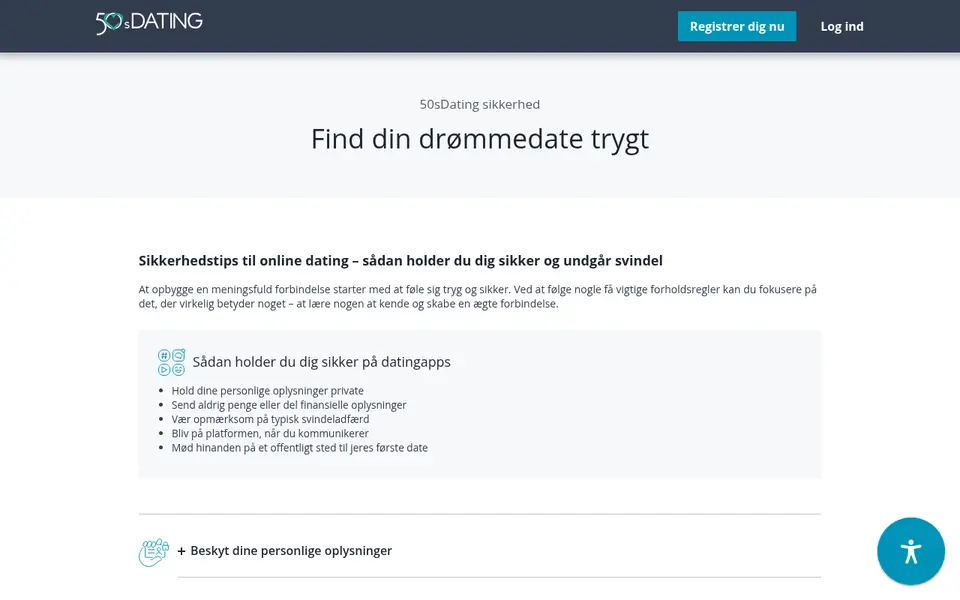Click the heading Sådan holder du dig sikker på datingapps

coord(321,362)
